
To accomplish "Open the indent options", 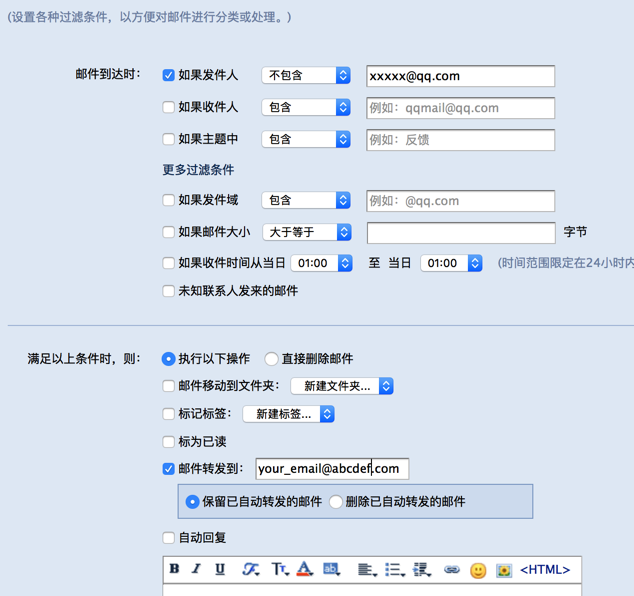I will point(422,570).
